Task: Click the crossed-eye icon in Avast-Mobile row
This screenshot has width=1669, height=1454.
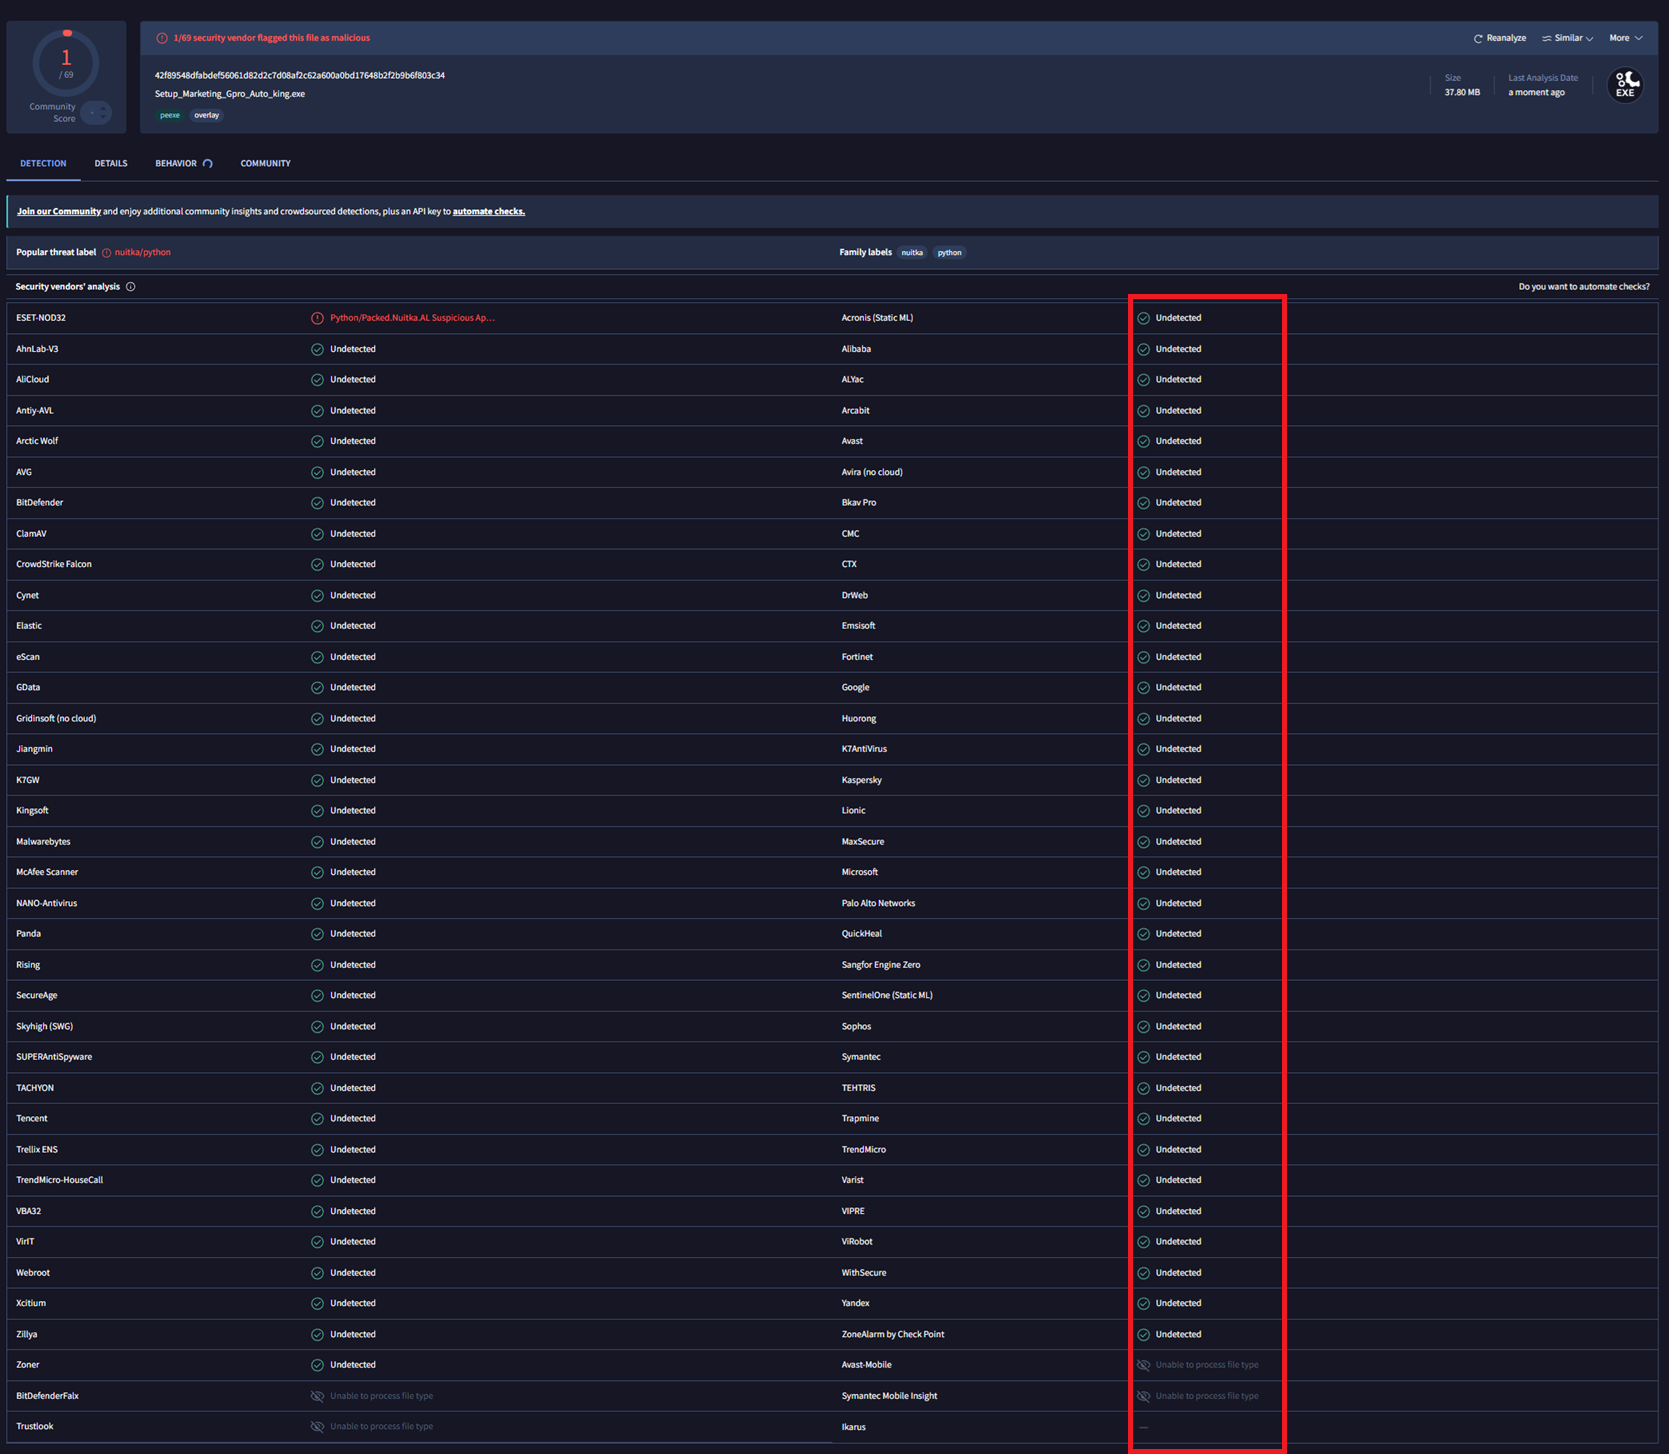Action: [x=1143, y=1365]
